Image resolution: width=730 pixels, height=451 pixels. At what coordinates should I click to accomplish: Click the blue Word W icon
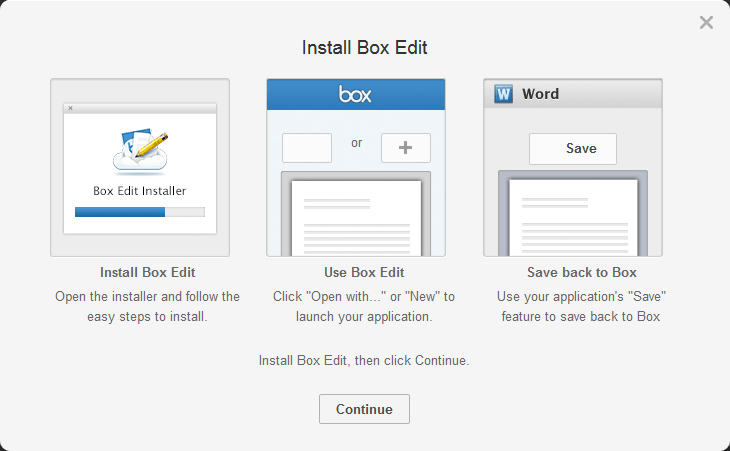point(503,94)
